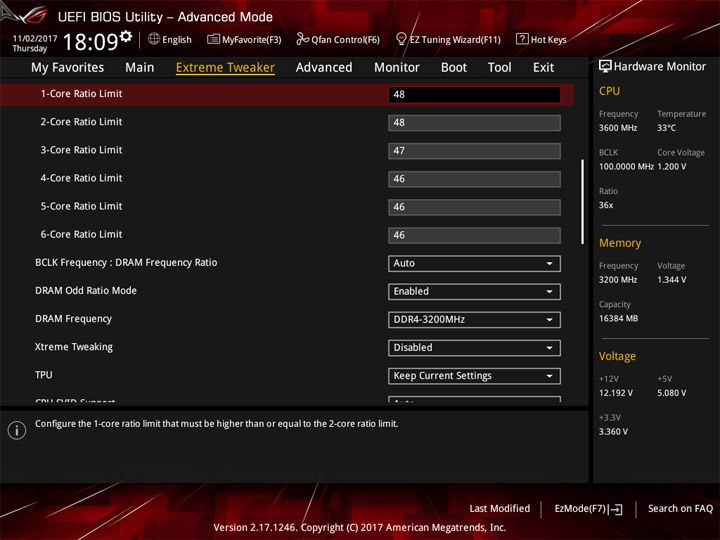720x540 pixels.
Task: Select the Extreme Tweaker tab
Action: point(225,68)
